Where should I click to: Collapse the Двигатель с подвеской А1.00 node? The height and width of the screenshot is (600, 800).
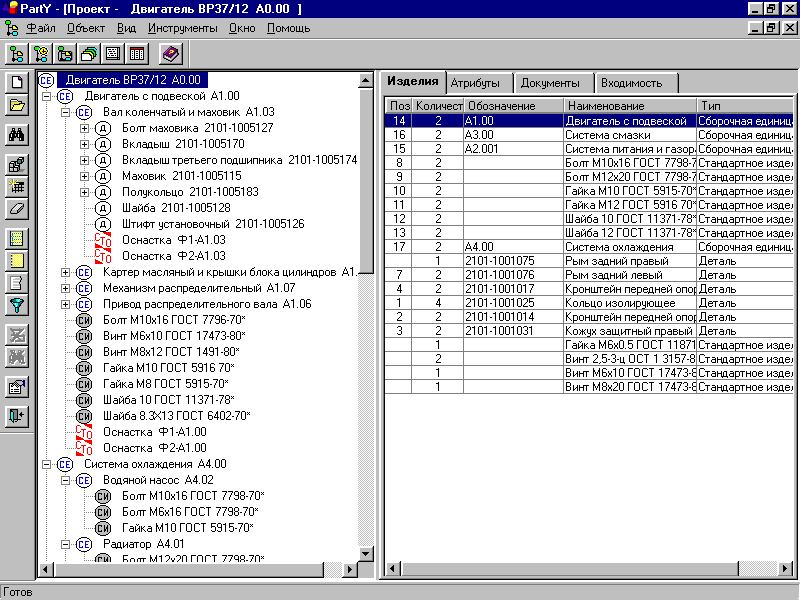click(x=46, y=96)
